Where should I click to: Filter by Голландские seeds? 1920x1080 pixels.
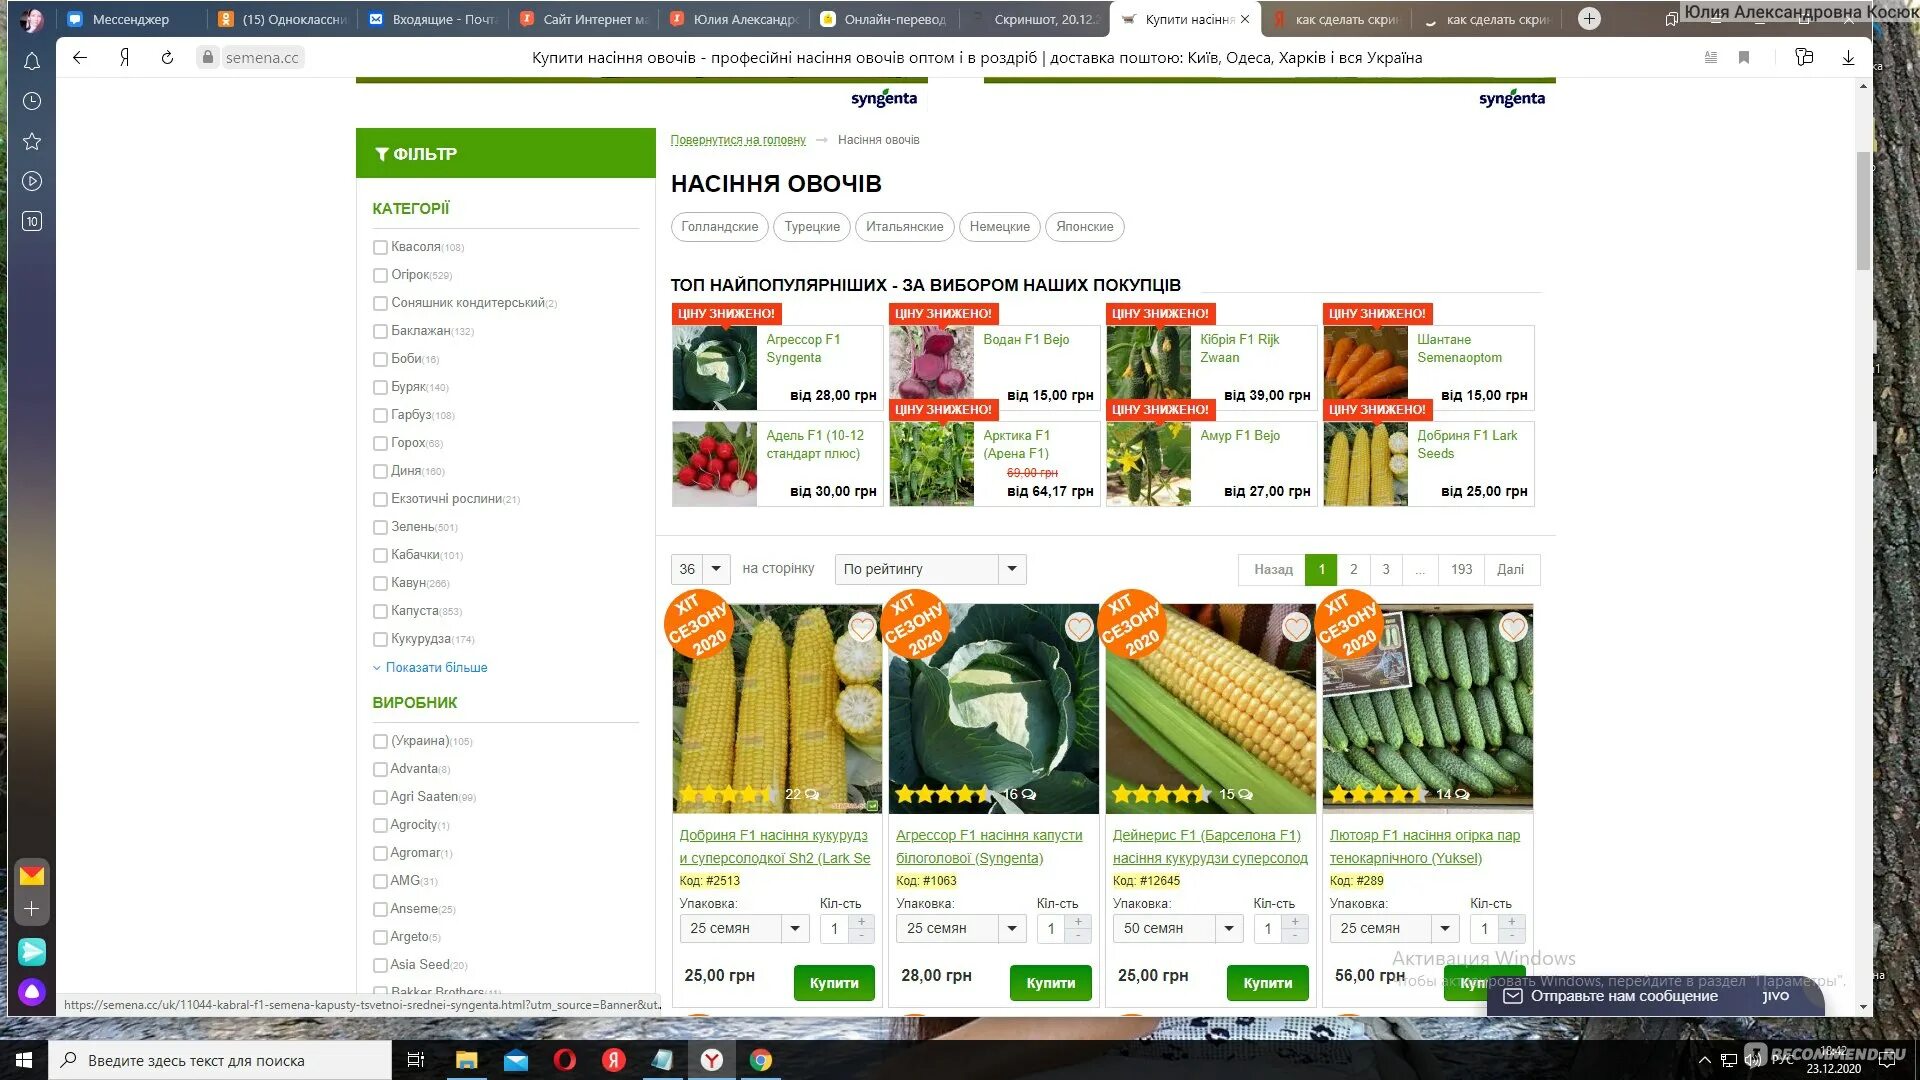720,227
